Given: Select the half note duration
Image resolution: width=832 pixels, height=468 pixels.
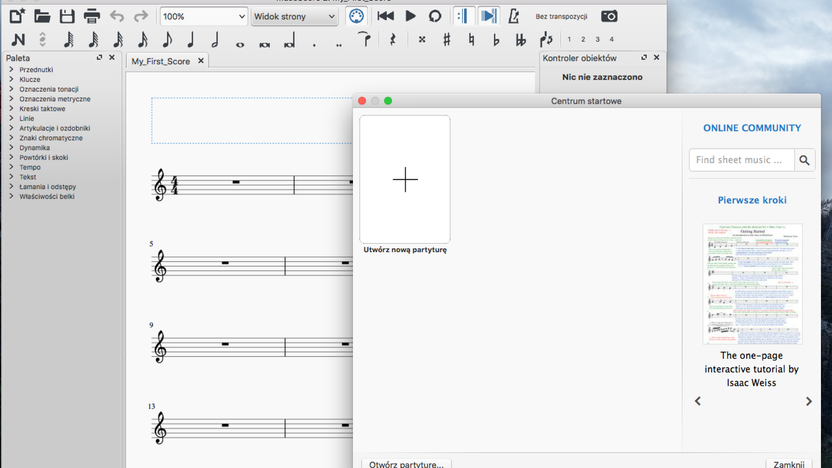Looking at the screenshot, I should [x=215, y=40].
